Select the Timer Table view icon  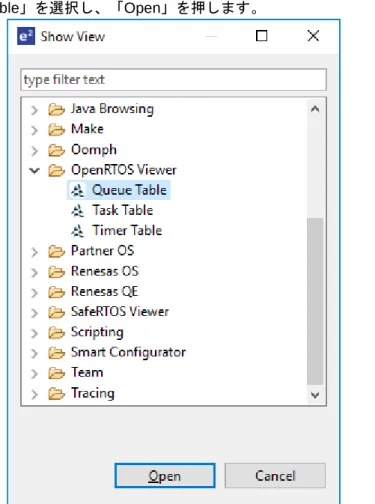click(77, 231)
